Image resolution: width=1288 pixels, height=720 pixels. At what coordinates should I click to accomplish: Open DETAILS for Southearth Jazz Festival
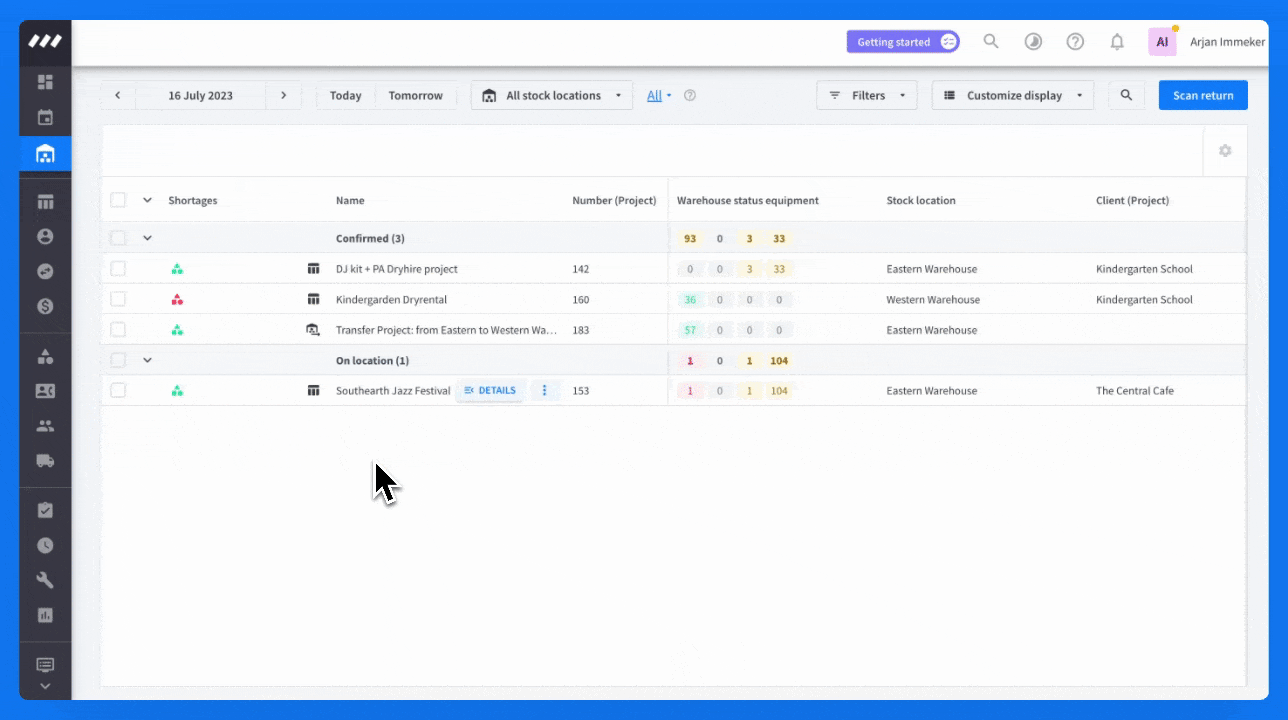click(490, 391)
